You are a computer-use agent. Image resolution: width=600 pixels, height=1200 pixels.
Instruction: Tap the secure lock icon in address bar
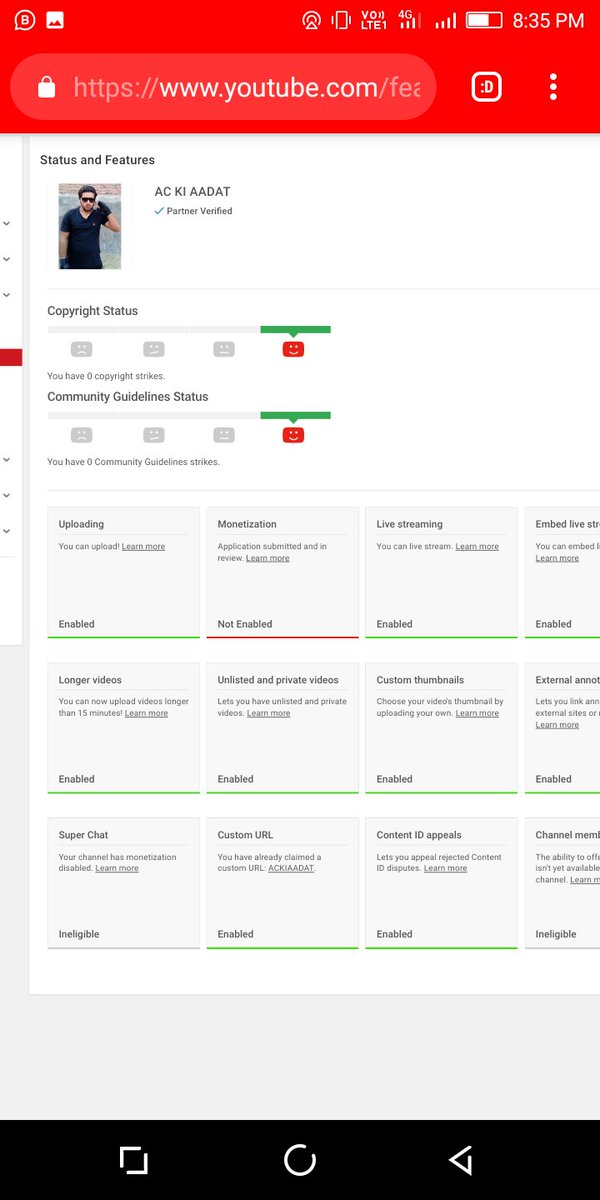(46, 88)
